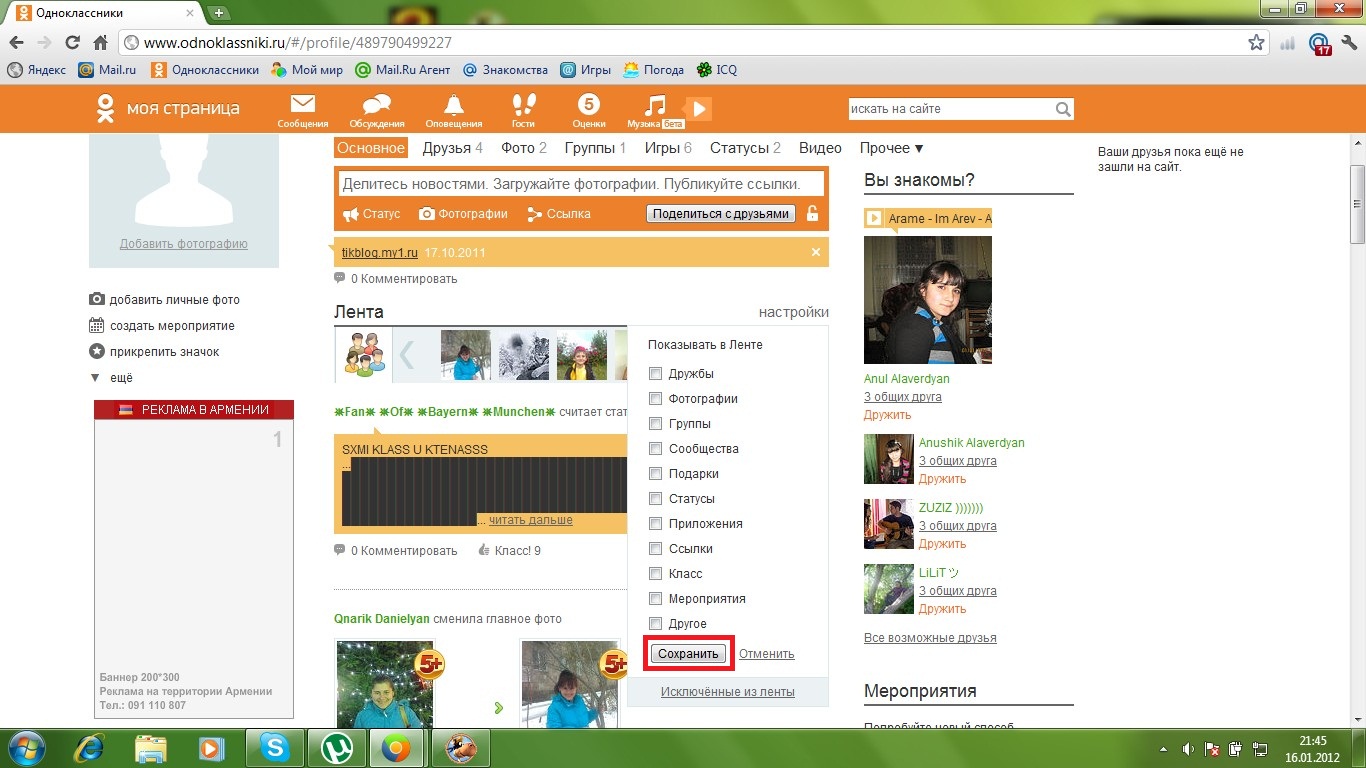Click the browser home icon

click(100, 43)
